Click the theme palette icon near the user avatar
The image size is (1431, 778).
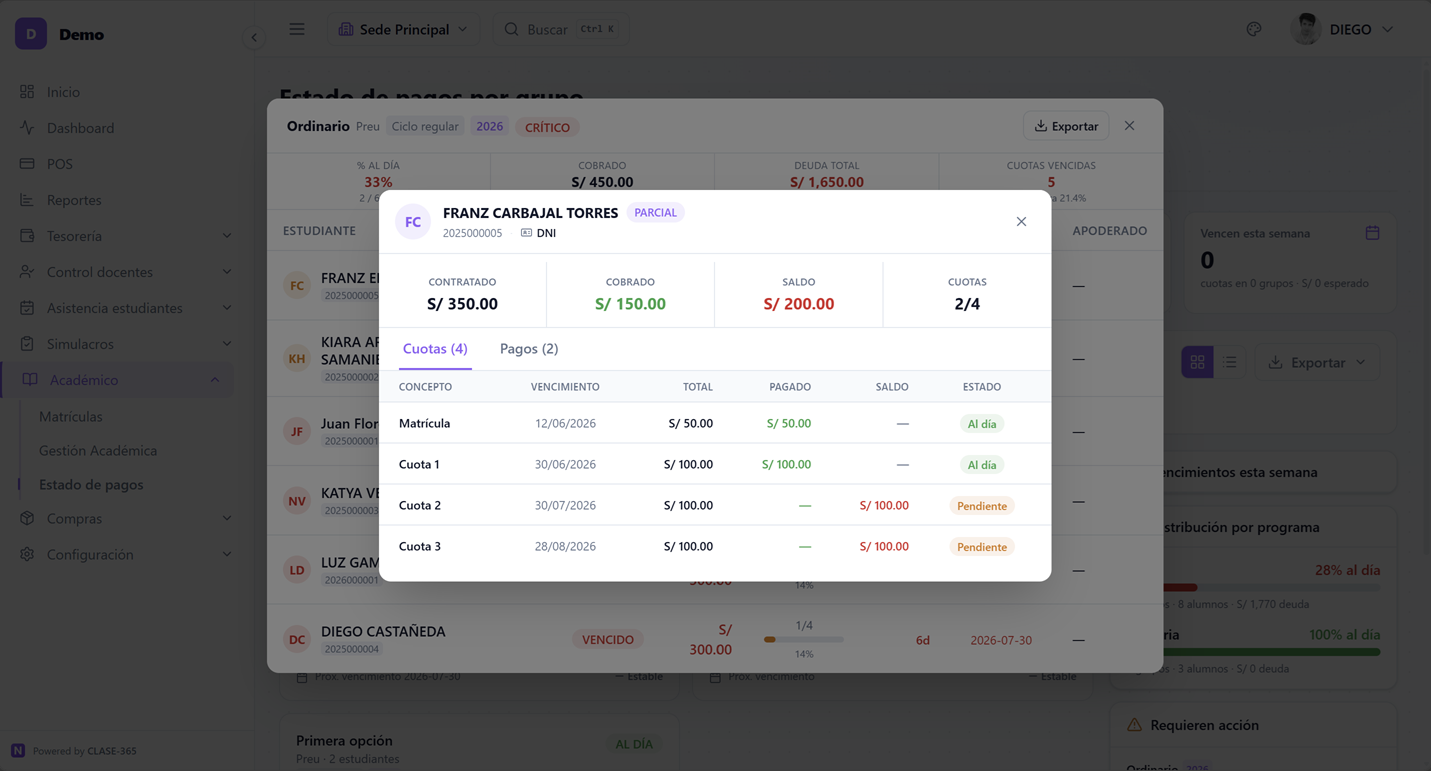(x=1254, y=29)
